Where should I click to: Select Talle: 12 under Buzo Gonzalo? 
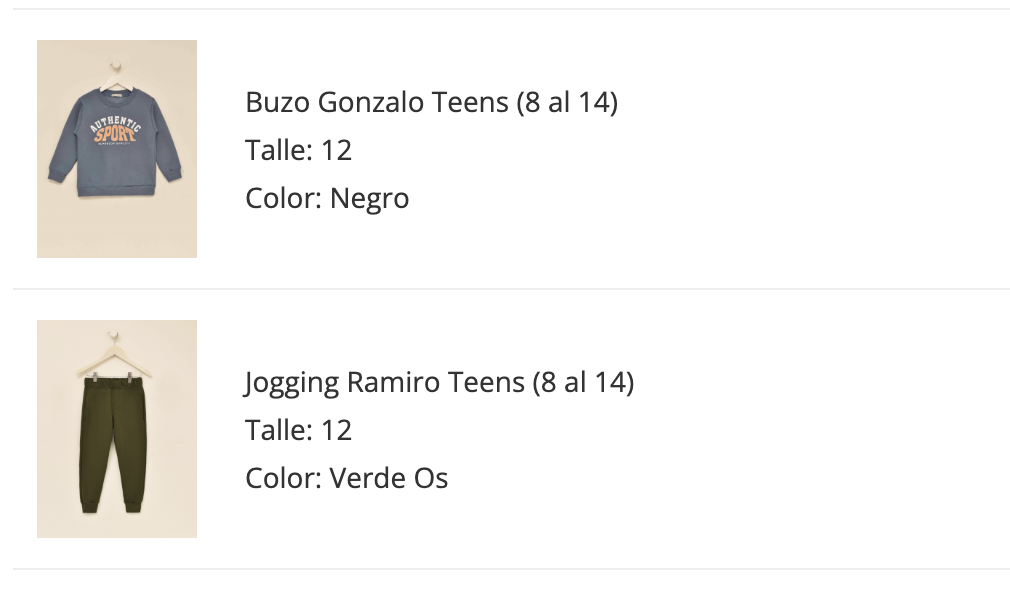[x=298, y=150]
